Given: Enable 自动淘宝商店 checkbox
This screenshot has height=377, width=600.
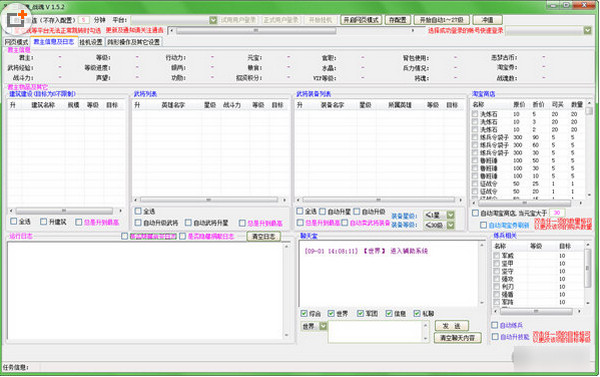Looking at the screenshot, I should [x=475, y=213].
